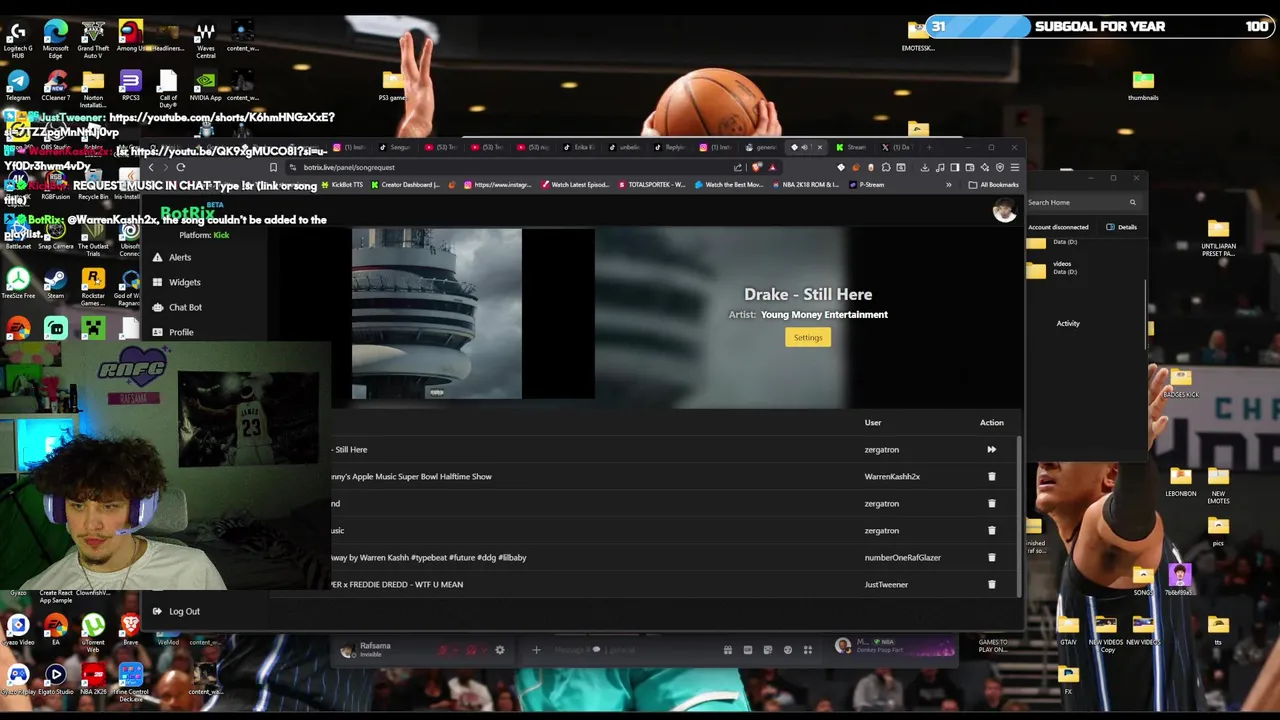This screenshot has height=720, width=1280.
Task: Click the browser back arrow
Action: pyautogui.click(x=151, y=167)
